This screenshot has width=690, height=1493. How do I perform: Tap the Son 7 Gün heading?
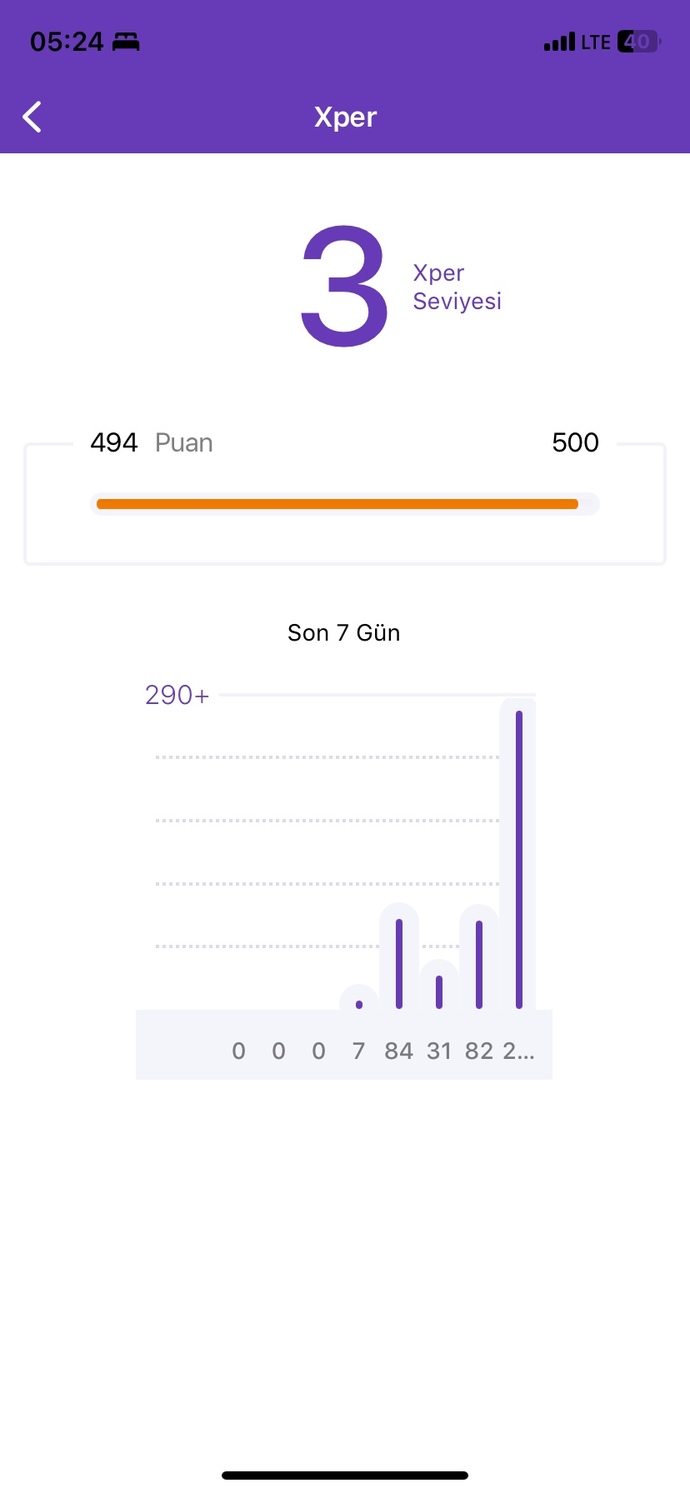[x=344, y=633]
